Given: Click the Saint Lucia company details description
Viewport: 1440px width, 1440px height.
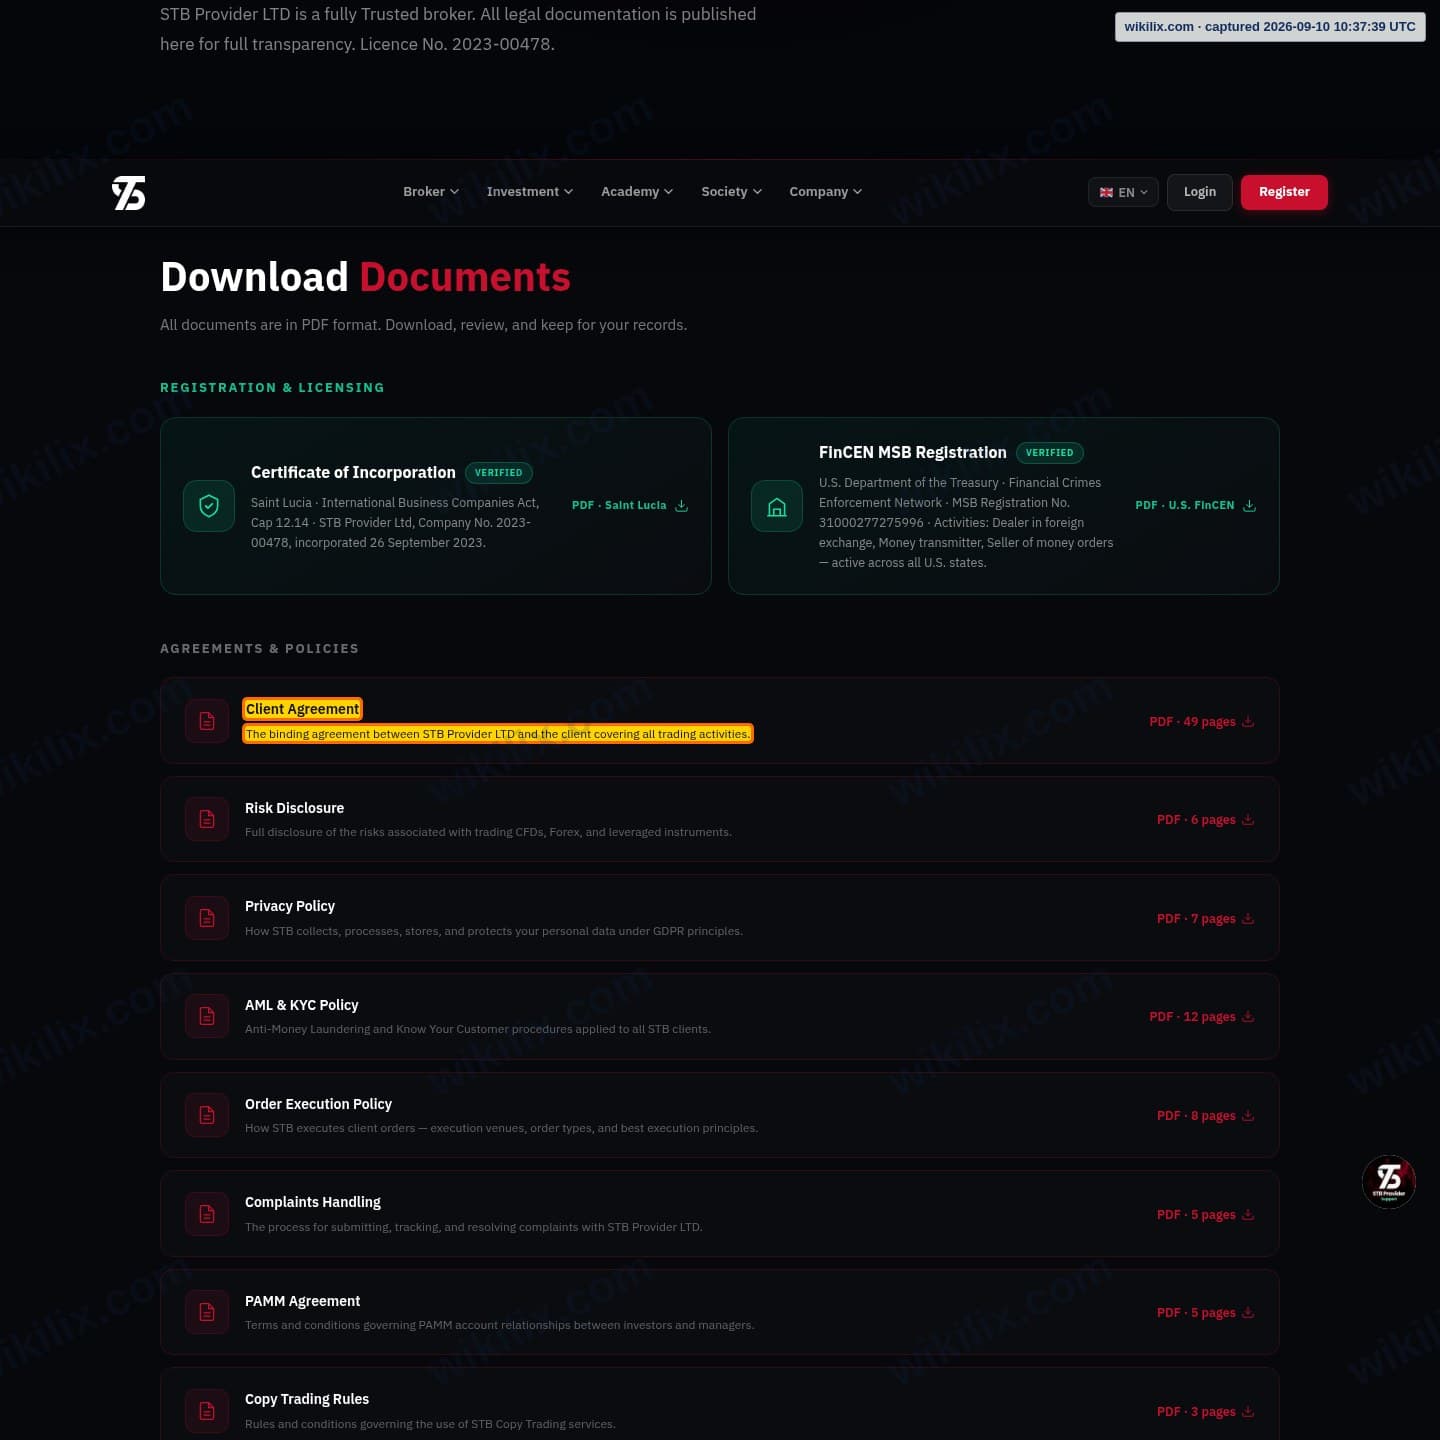Looking at the screenshot, I should coord(395,522).
